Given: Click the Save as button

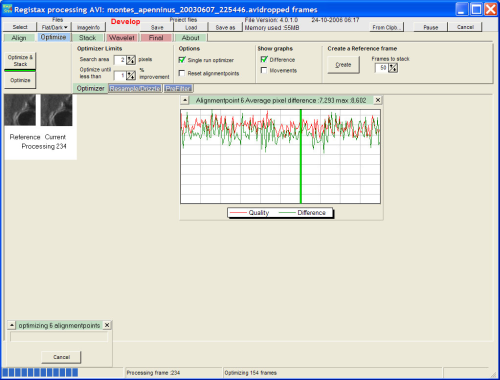Looking at the screenshot, I should click(x=225, y=27).
